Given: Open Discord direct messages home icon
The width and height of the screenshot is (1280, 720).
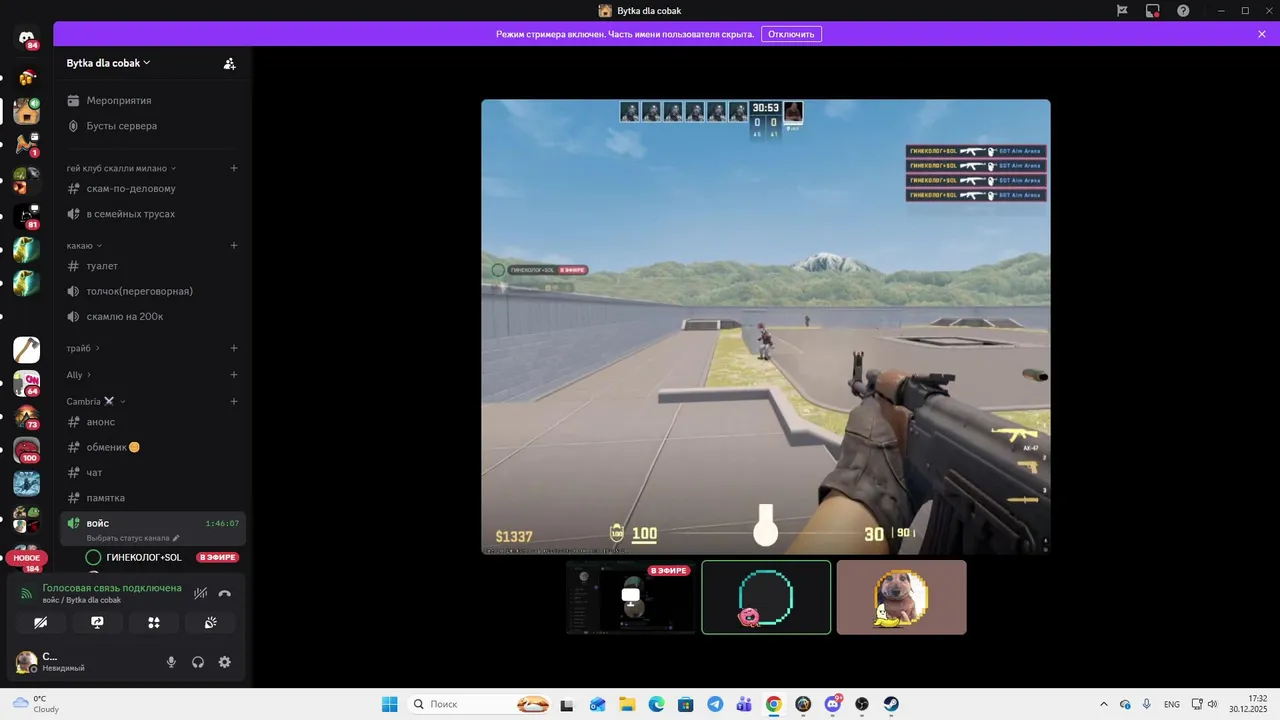Looking at the screenshot, I should [x=27, y=38].
